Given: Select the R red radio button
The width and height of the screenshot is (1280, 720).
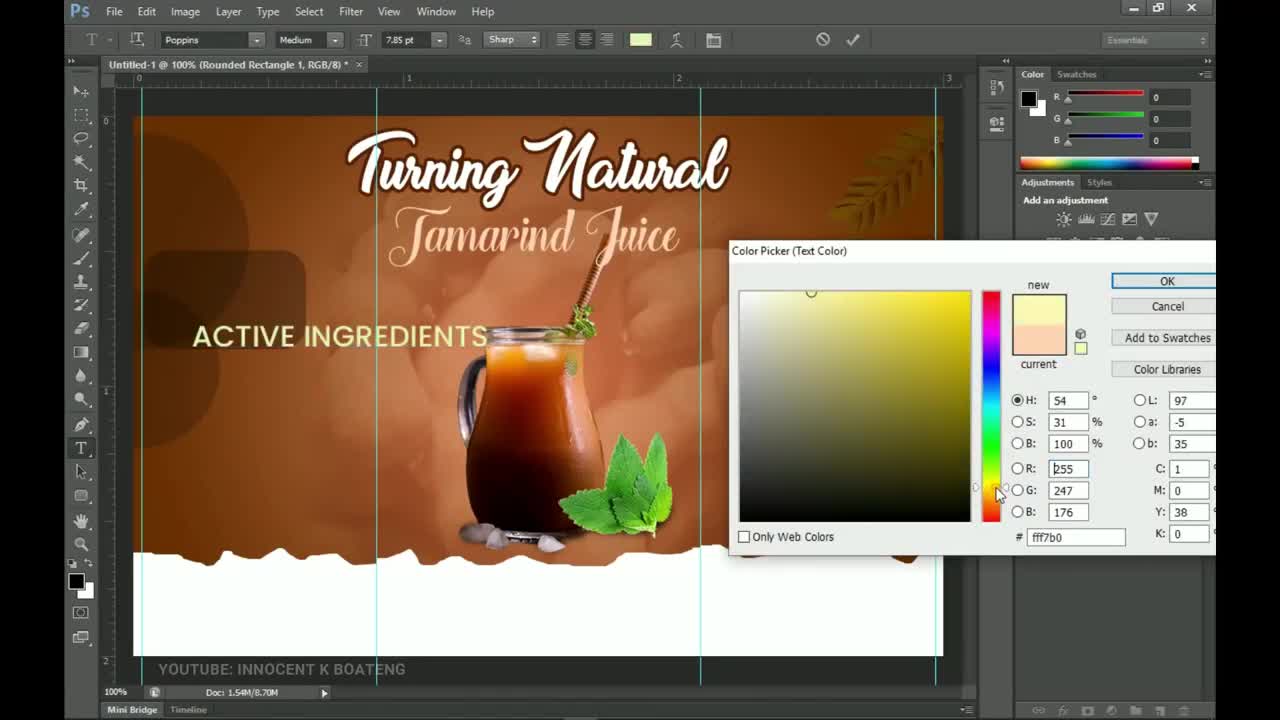Looking at the screenshot, I should coord(1018,468).
